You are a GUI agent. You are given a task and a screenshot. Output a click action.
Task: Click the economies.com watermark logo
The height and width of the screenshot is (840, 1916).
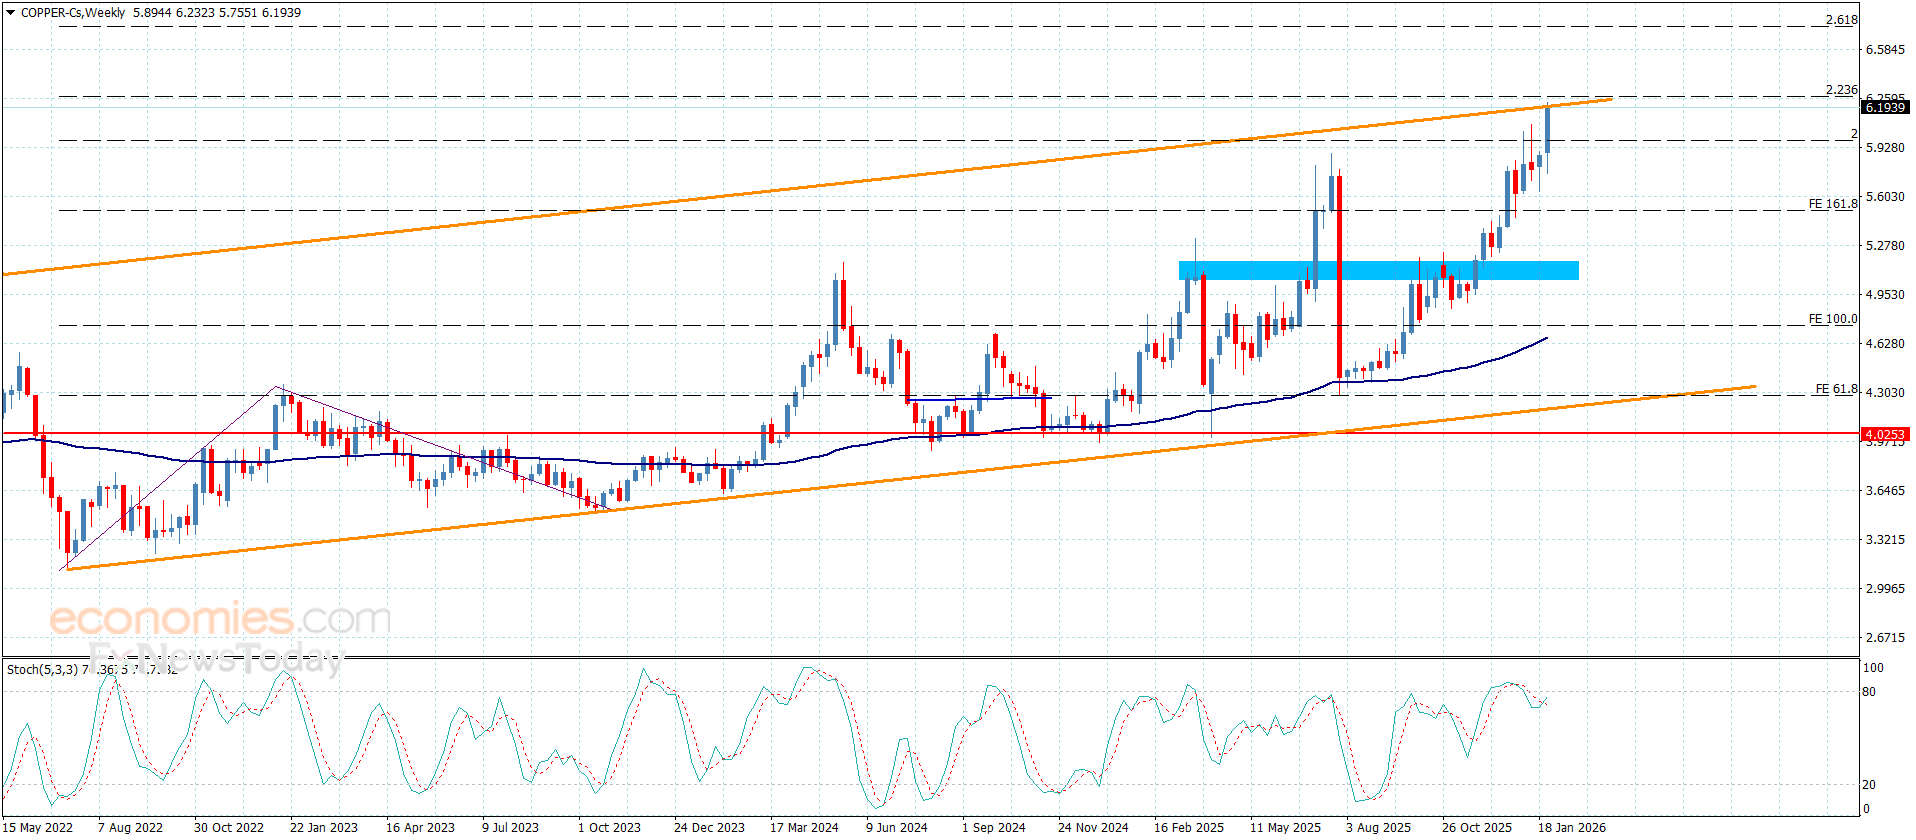click(220, 619)
